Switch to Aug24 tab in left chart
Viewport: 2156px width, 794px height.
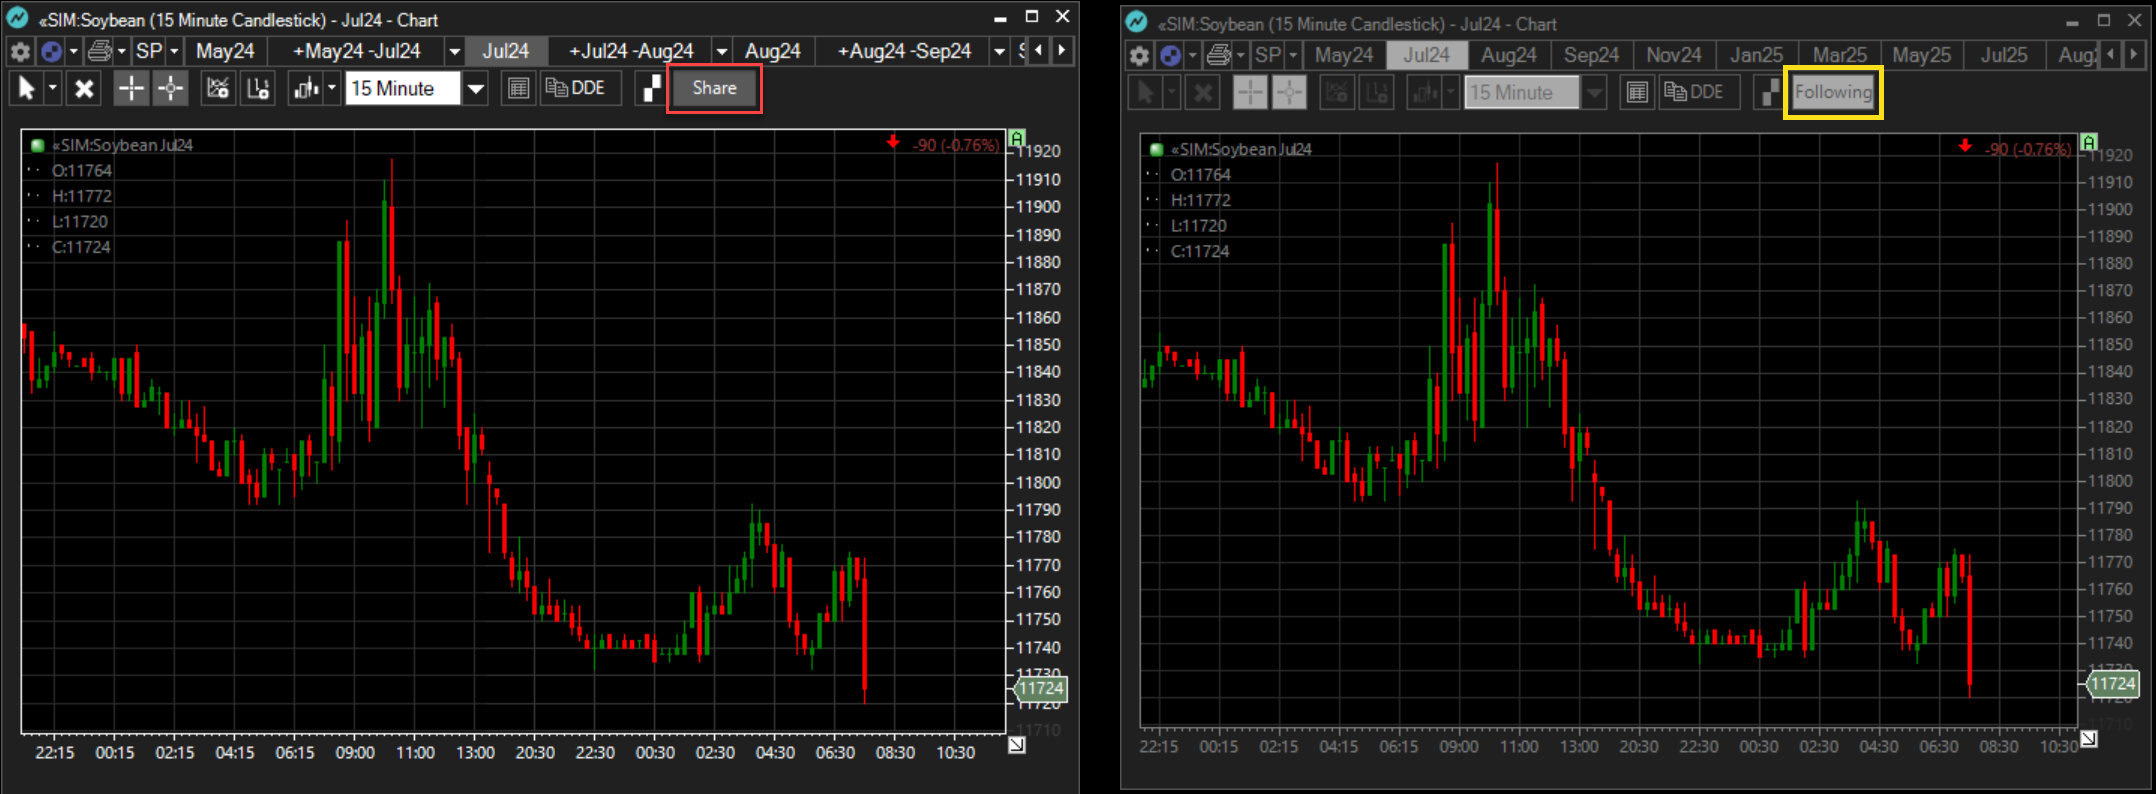(x=772, y=52)
